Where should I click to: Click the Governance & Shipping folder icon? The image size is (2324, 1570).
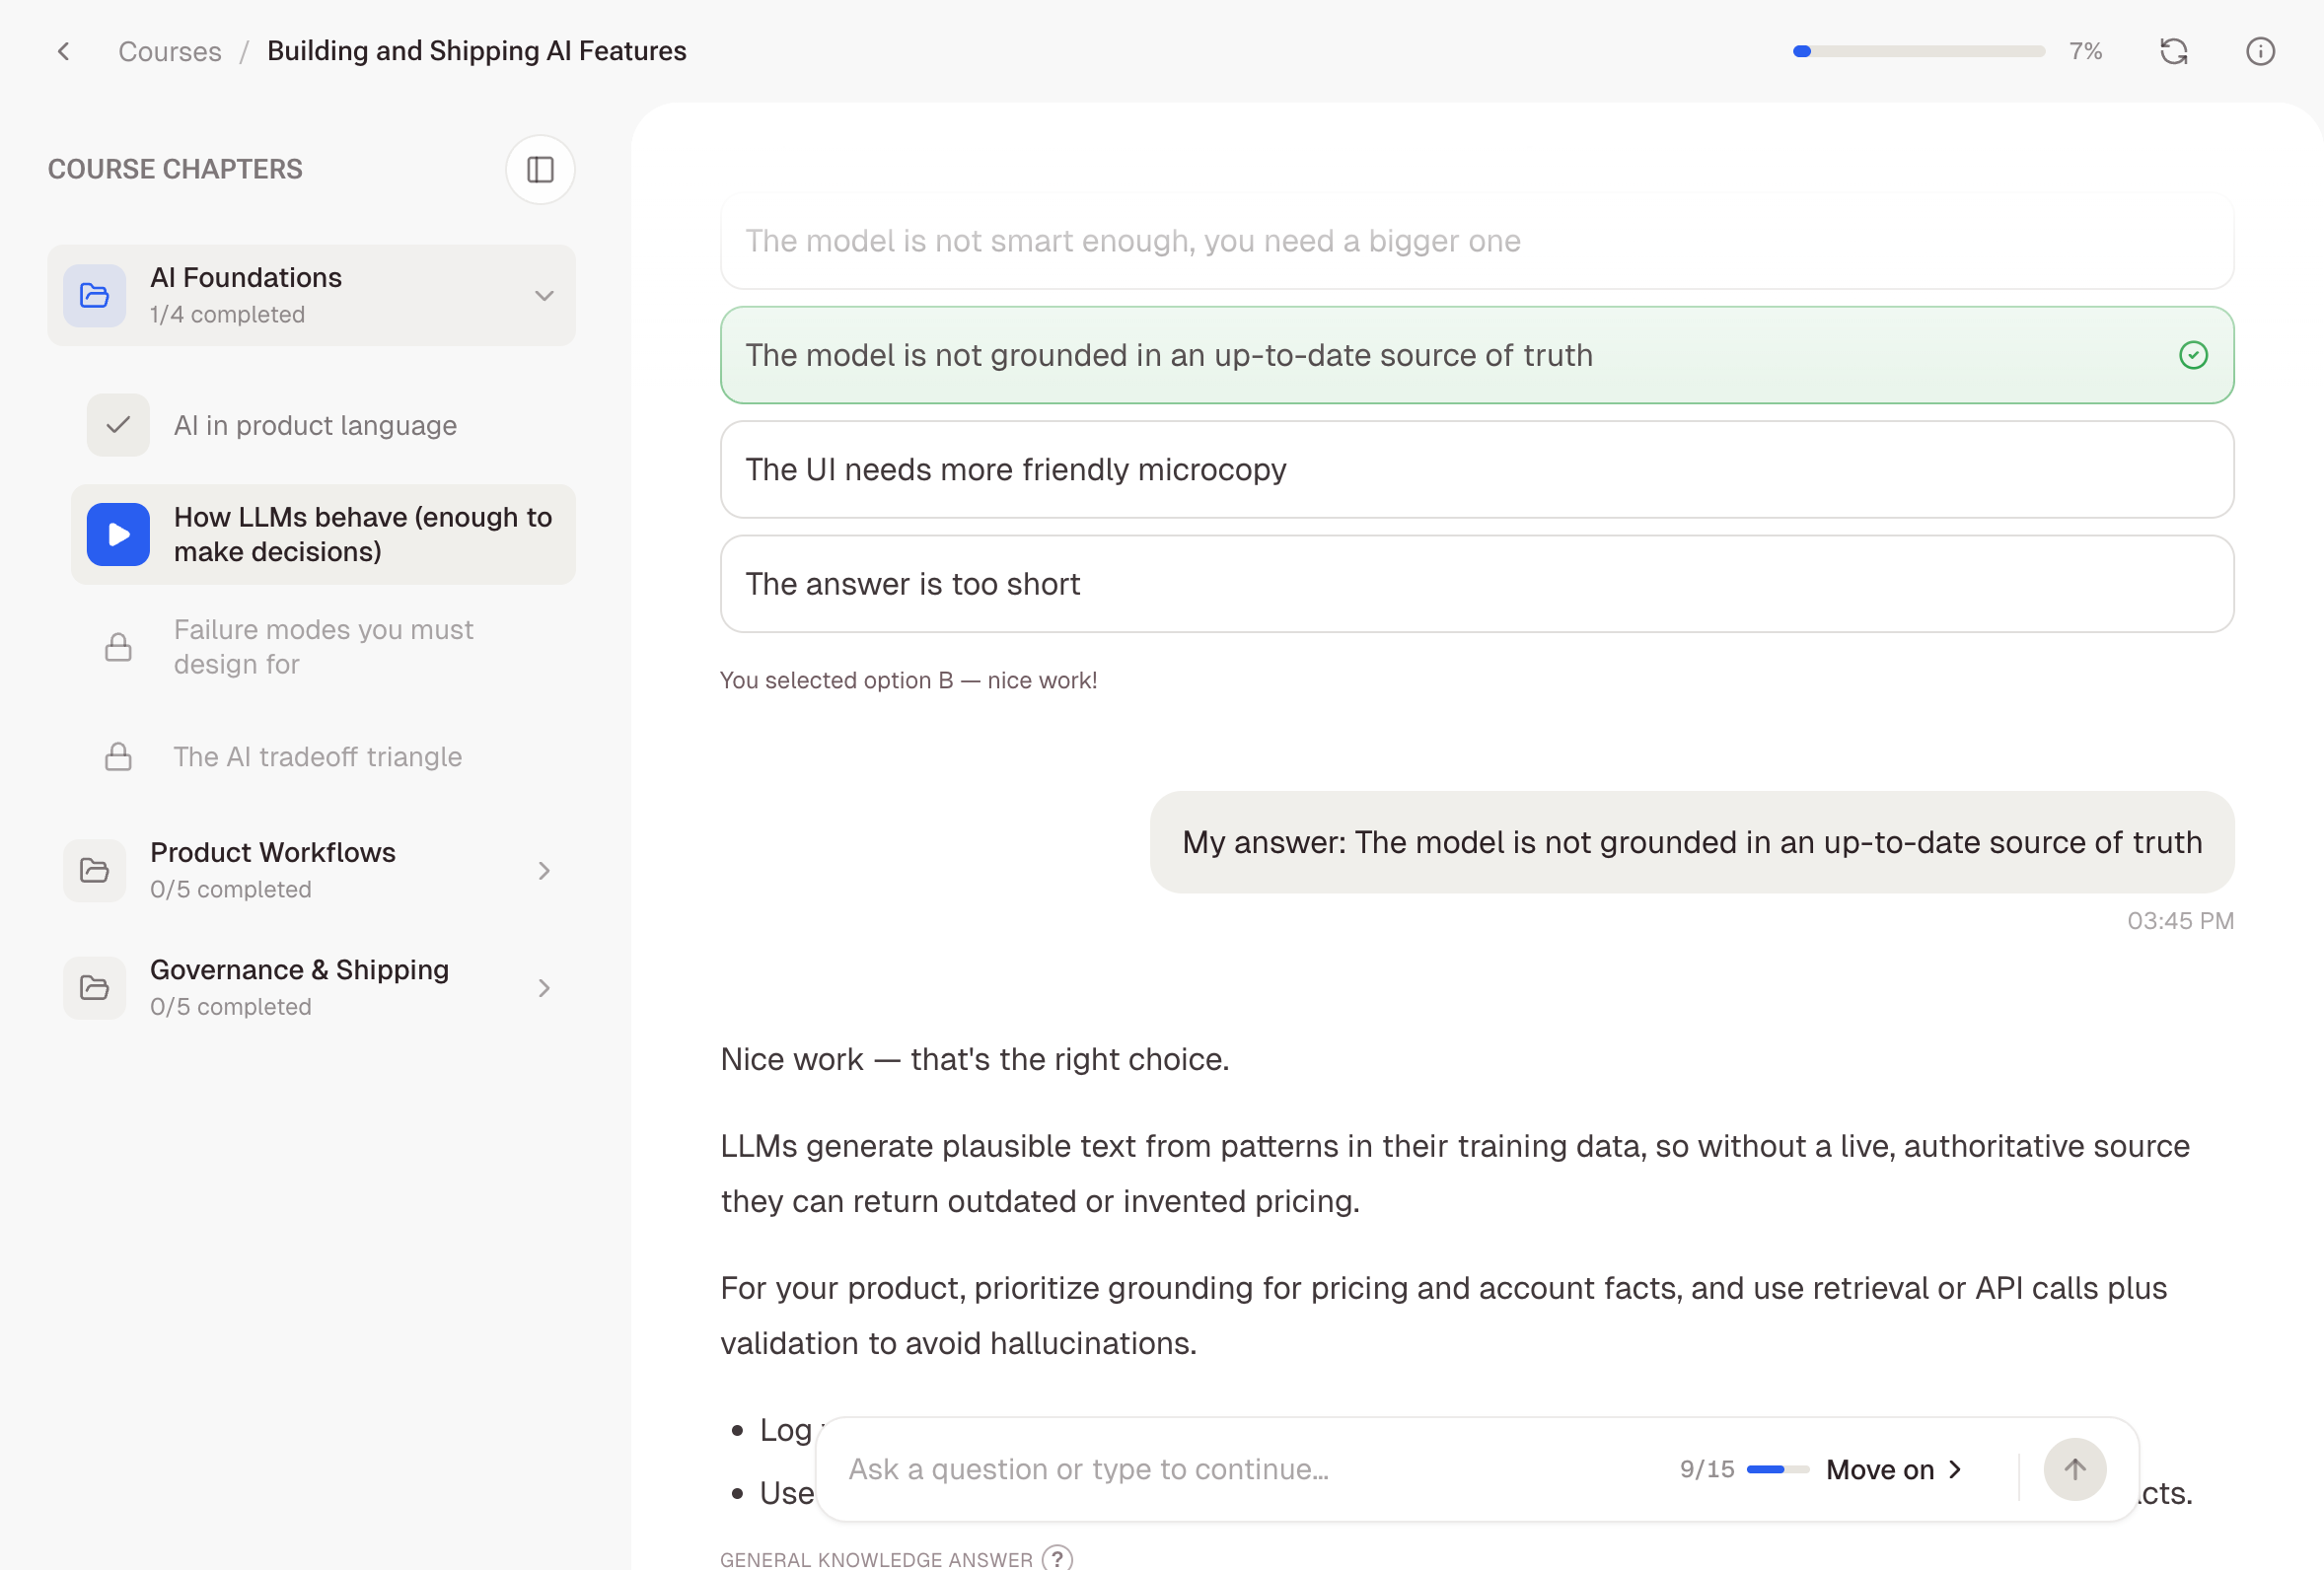[94, 988]
